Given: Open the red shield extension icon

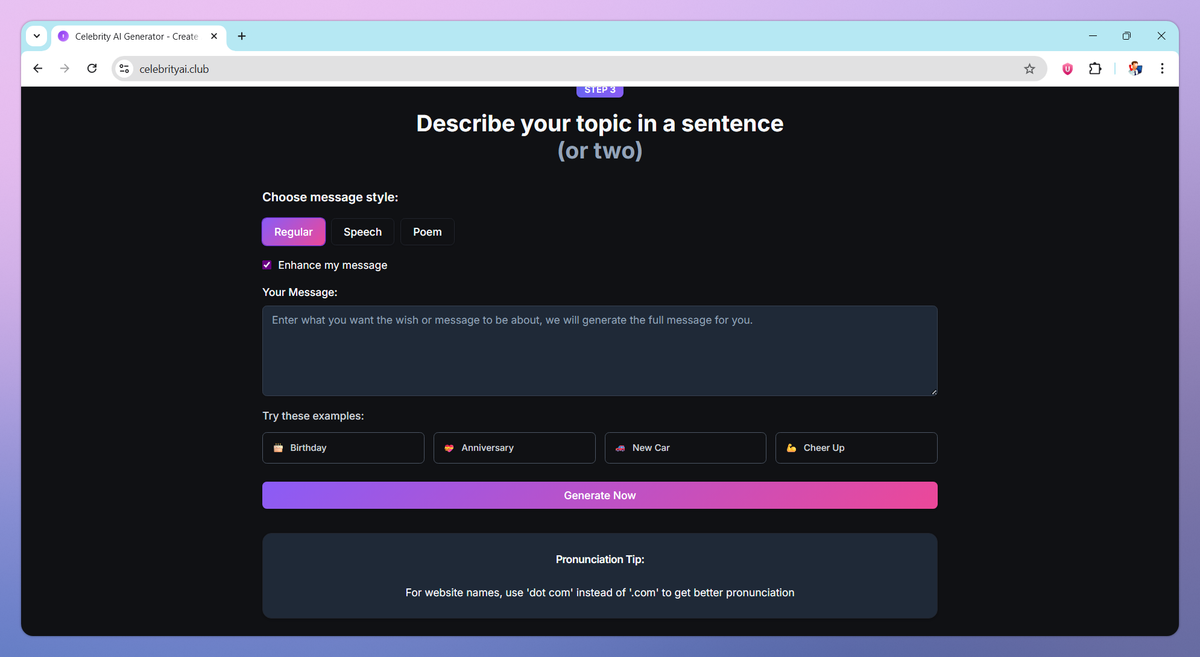Looking at the screenshot, I should point(1067,69).
